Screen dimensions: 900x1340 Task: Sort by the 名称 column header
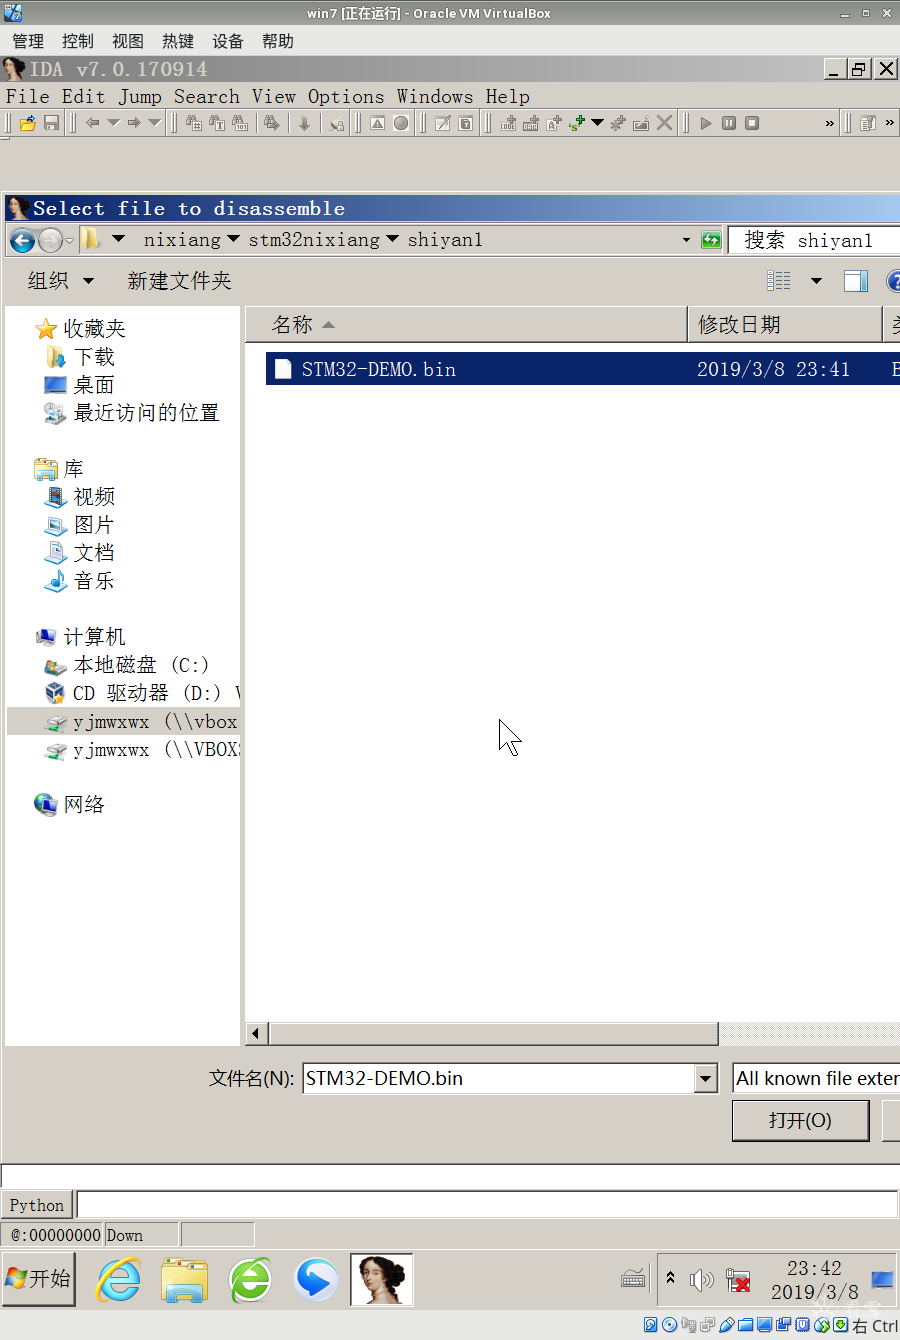466,325
